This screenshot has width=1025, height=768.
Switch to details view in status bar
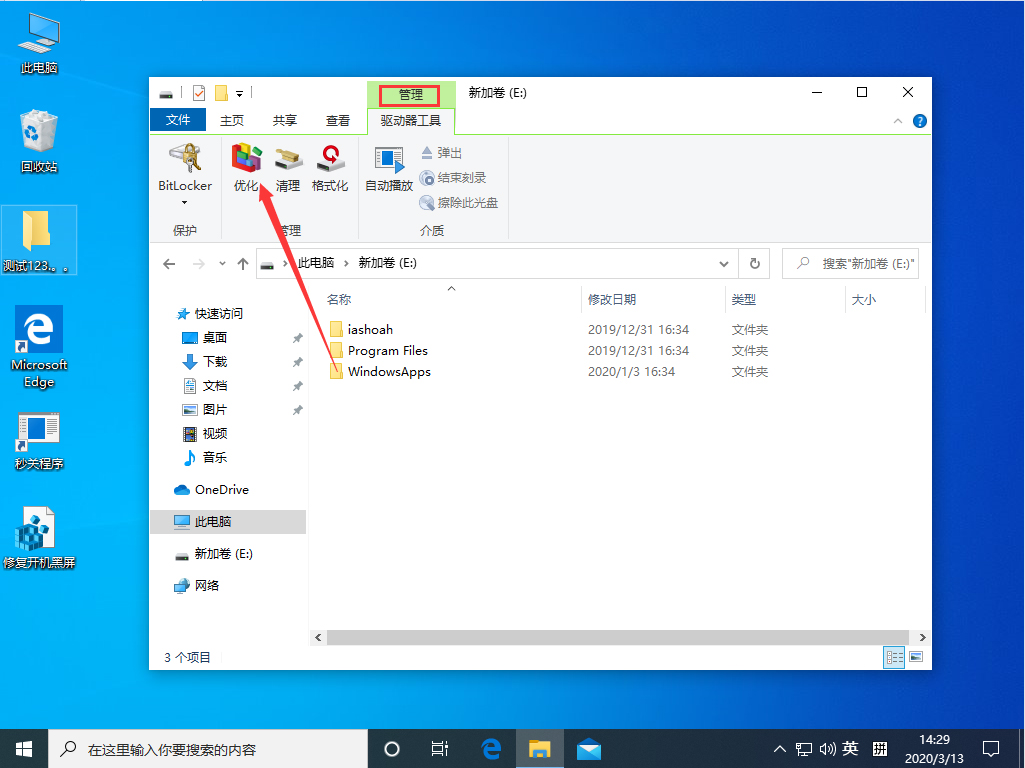pyautogui.click(x=893, y=657)
